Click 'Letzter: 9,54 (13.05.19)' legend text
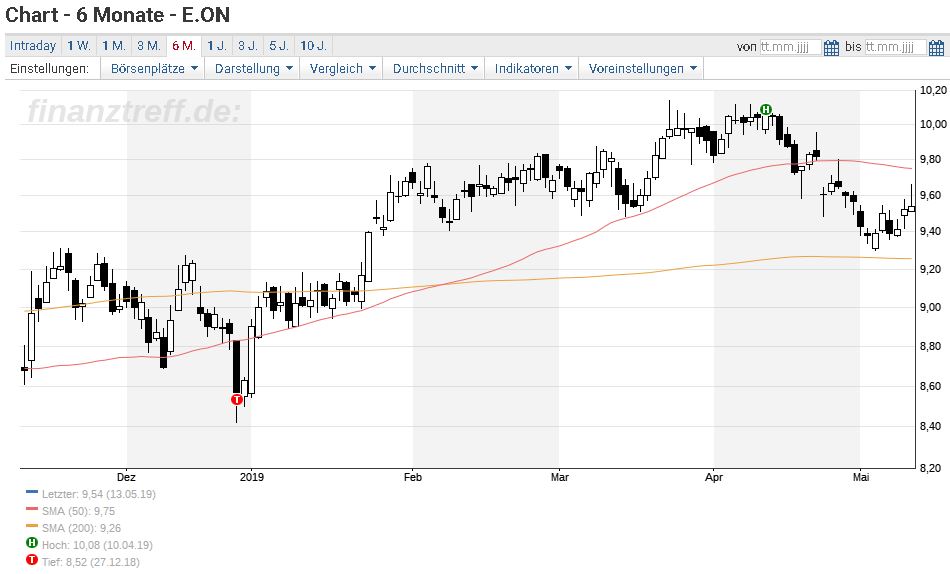 tap(99, 494)
